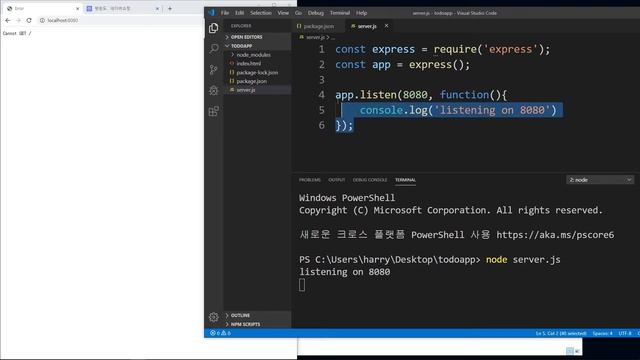The image size is (640, 360).
Task: Click the 'Cannot GET /' text in Chrome
Action: (17, 33)
